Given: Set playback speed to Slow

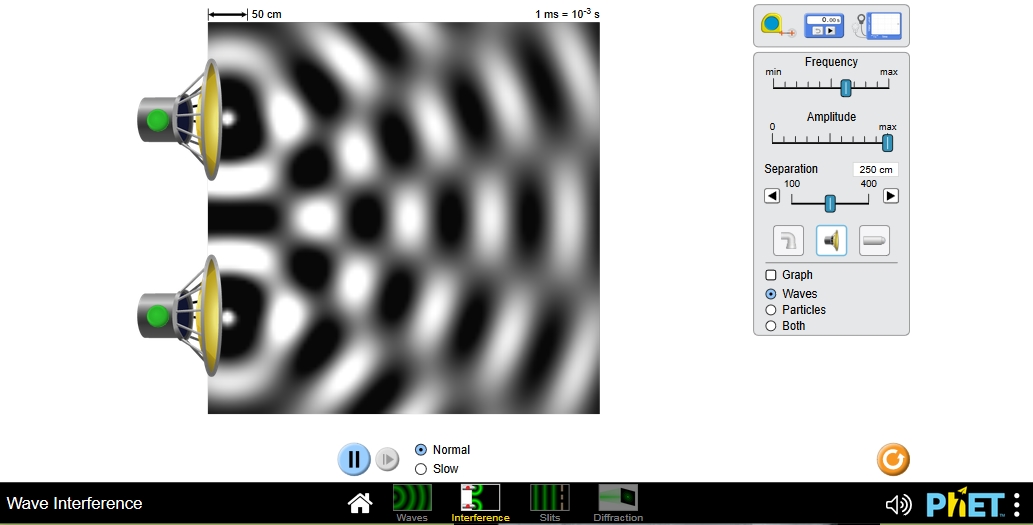Looking at the screenshot, I should 436,469.
